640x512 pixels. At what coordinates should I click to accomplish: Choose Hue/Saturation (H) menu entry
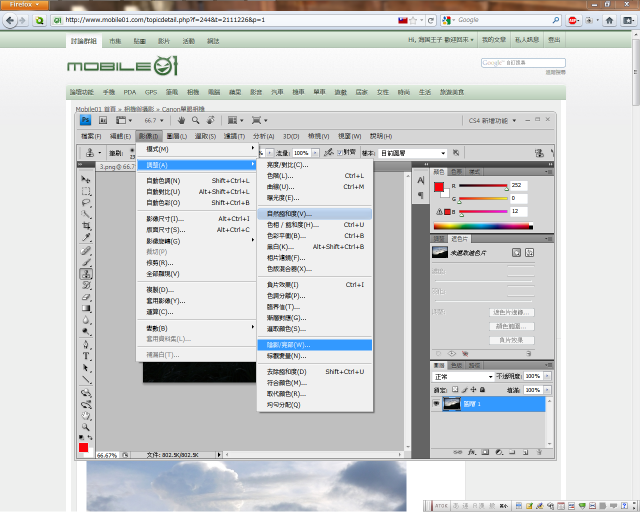click(315, 225)
